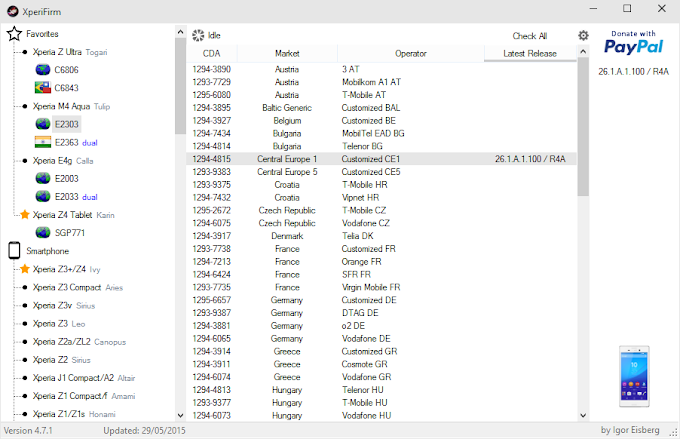
Task: Select the Xperia Z3v Sirius node
Action: [x=64, y=305]
